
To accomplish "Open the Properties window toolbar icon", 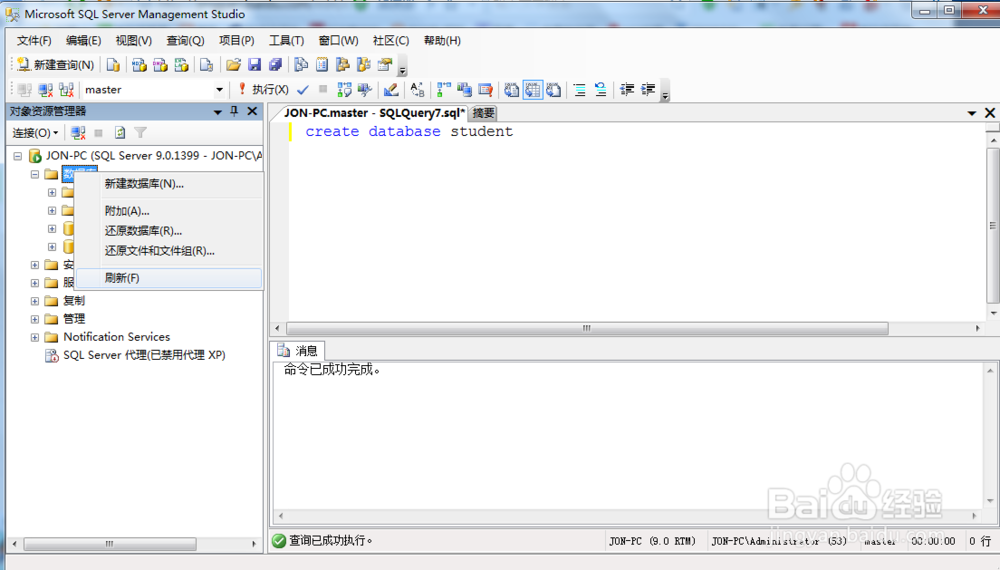I will coord(385,64).
